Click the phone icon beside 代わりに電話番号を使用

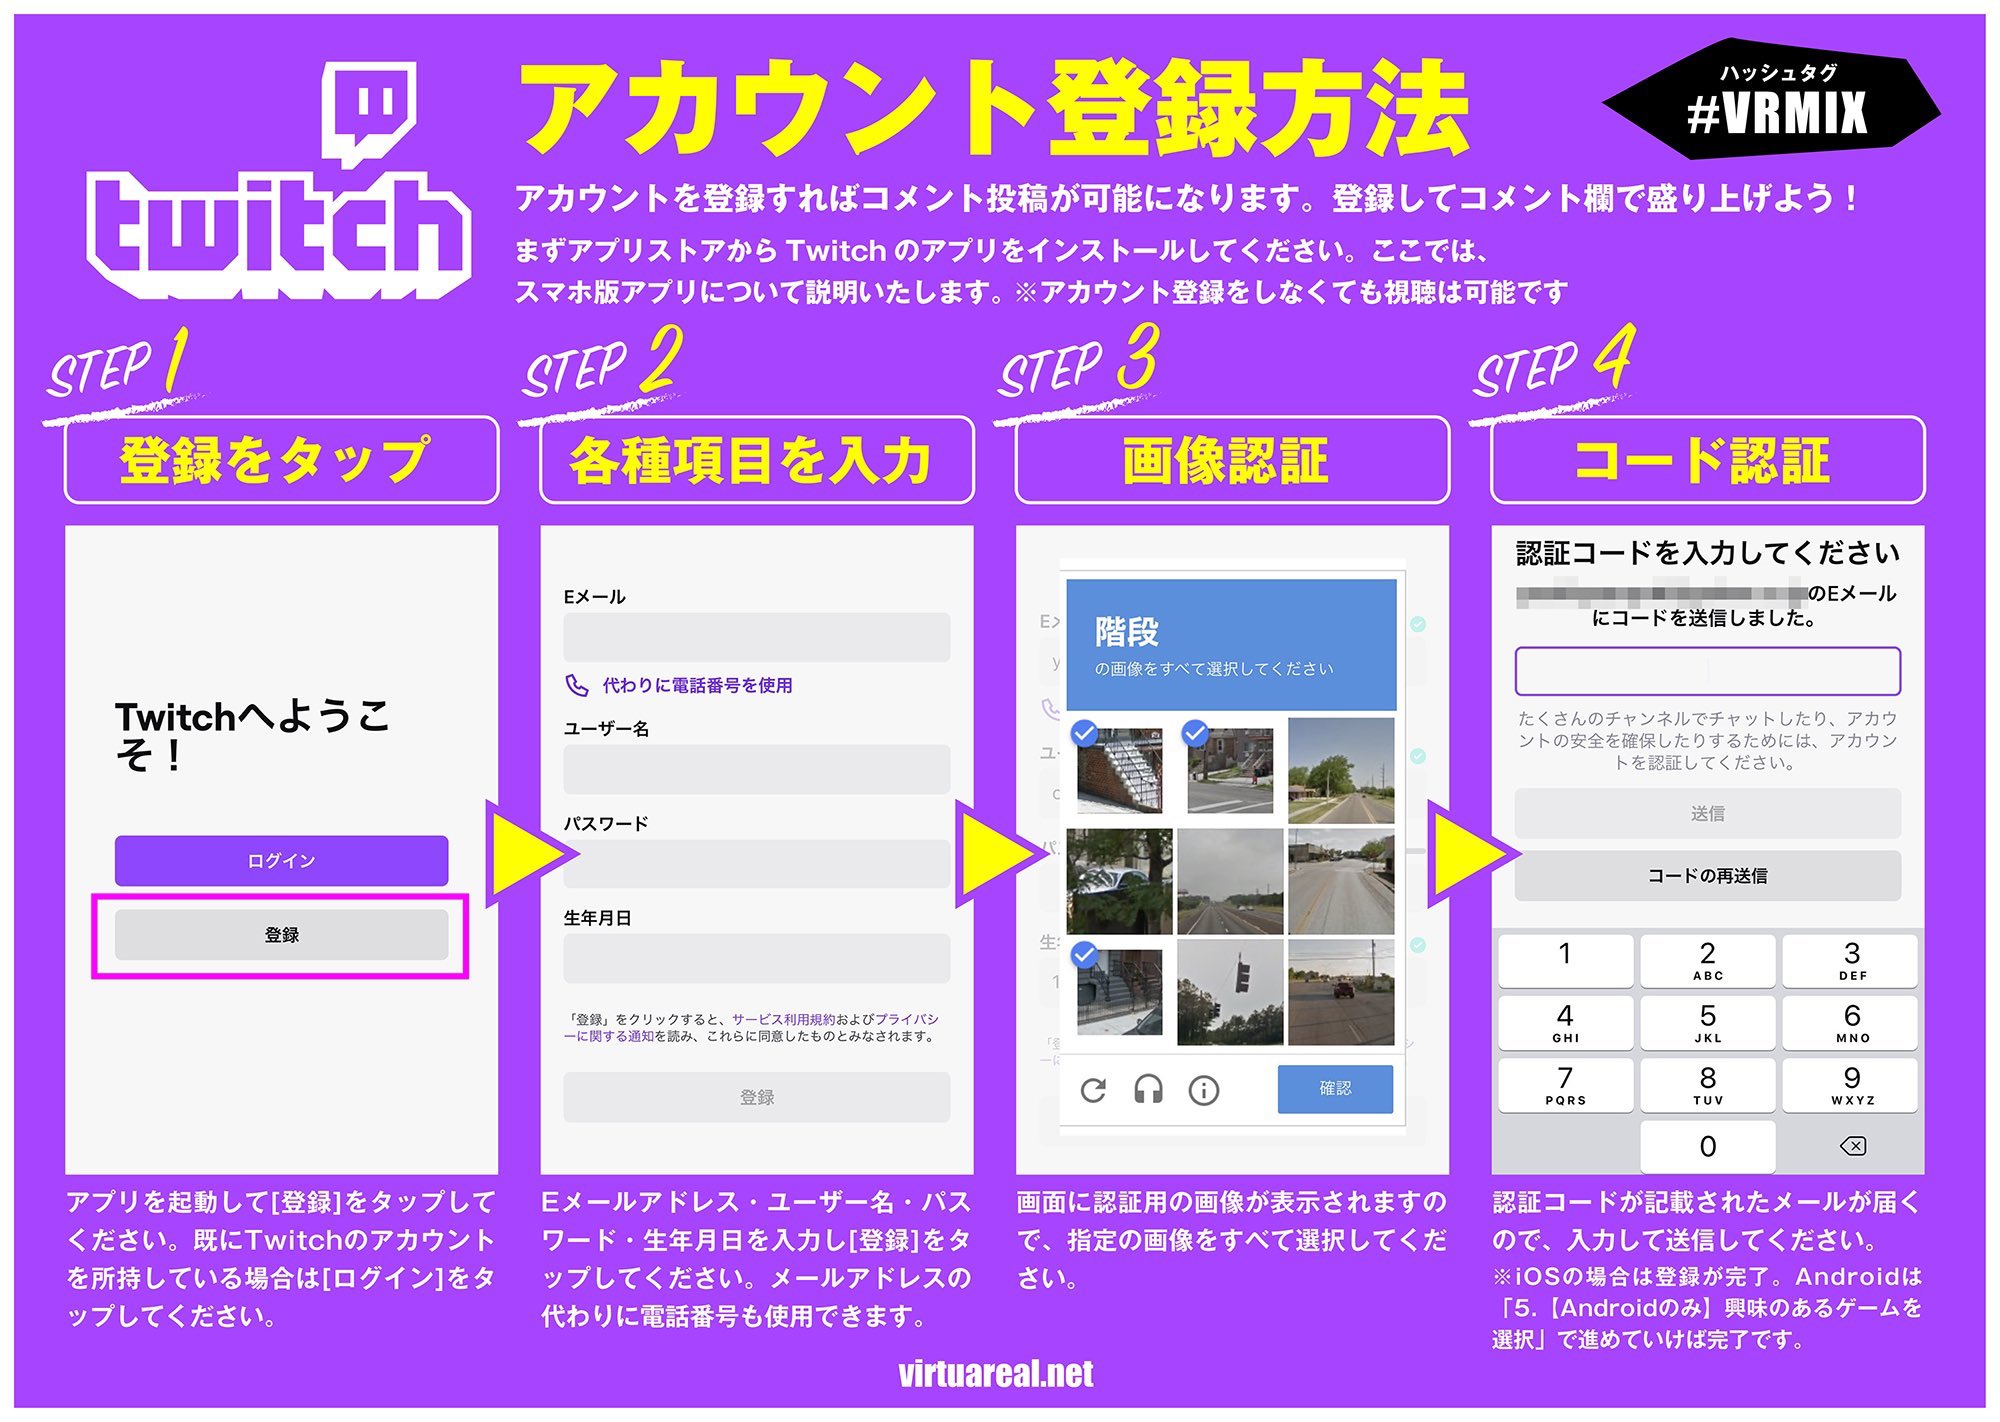(577, 685)
